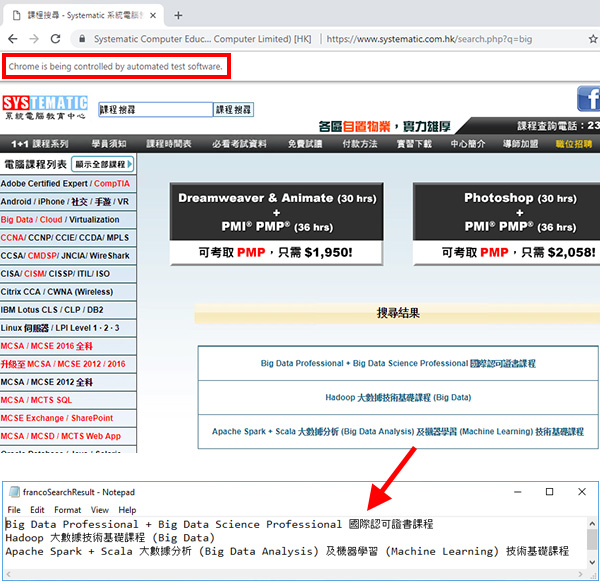The image size is (600, 584).
Task: Click Notepad horizontal scrollbar left arrow
Action: point(8,574)
